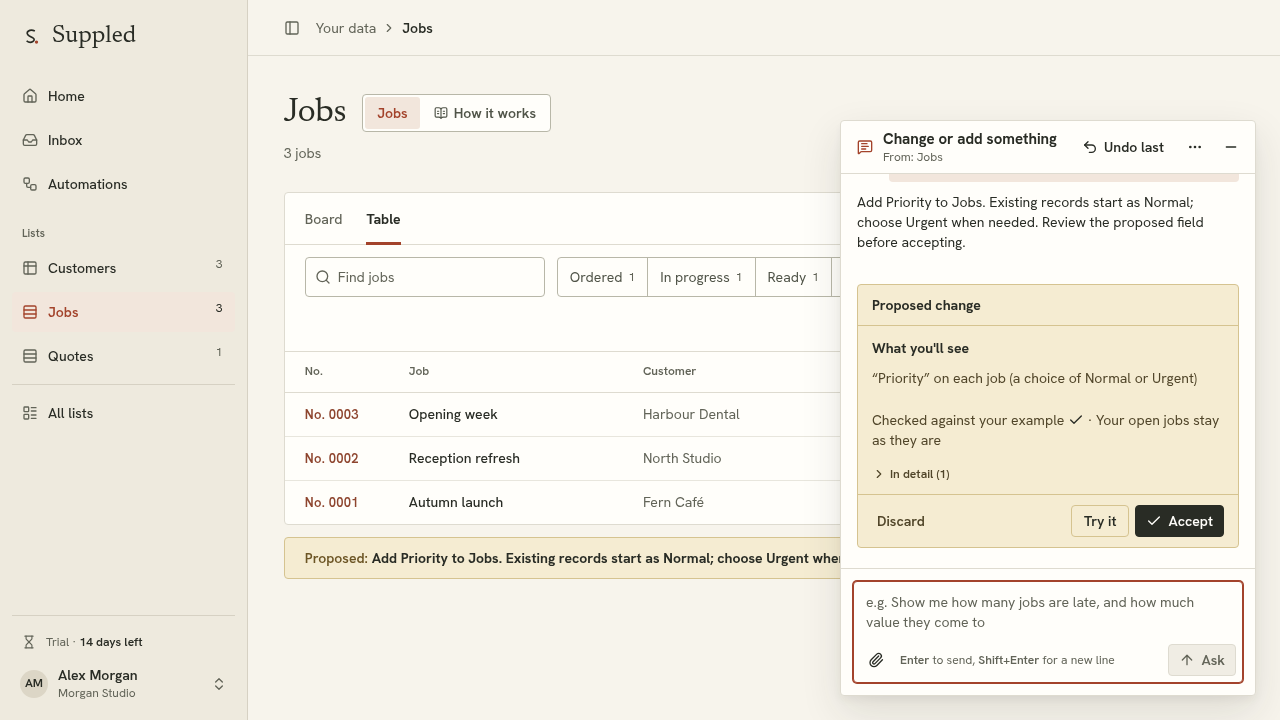Viewport: 1280px width, 720px height.
Task: Accept the proposed change
Action: pos(1179,521)
